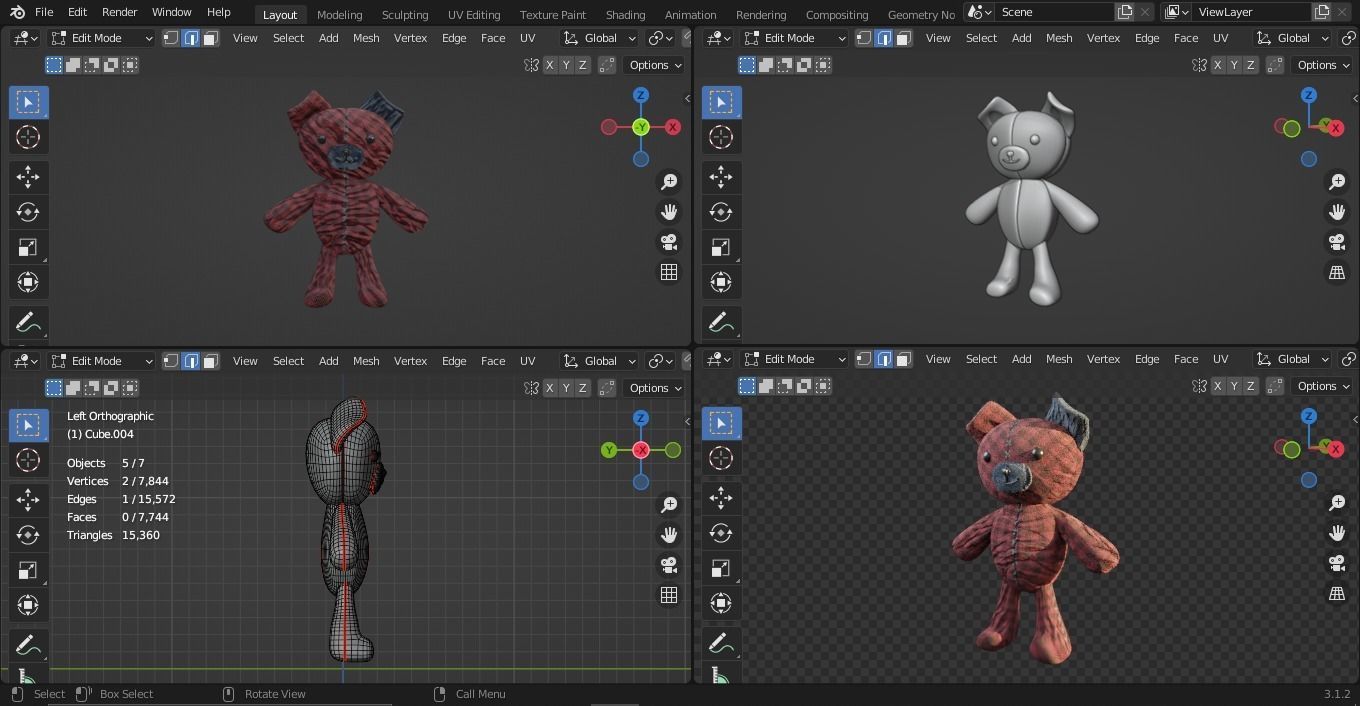1360x706 pixels.
Task: Select the Select Box tool in top-right viewport
Action: click(721, 102)
